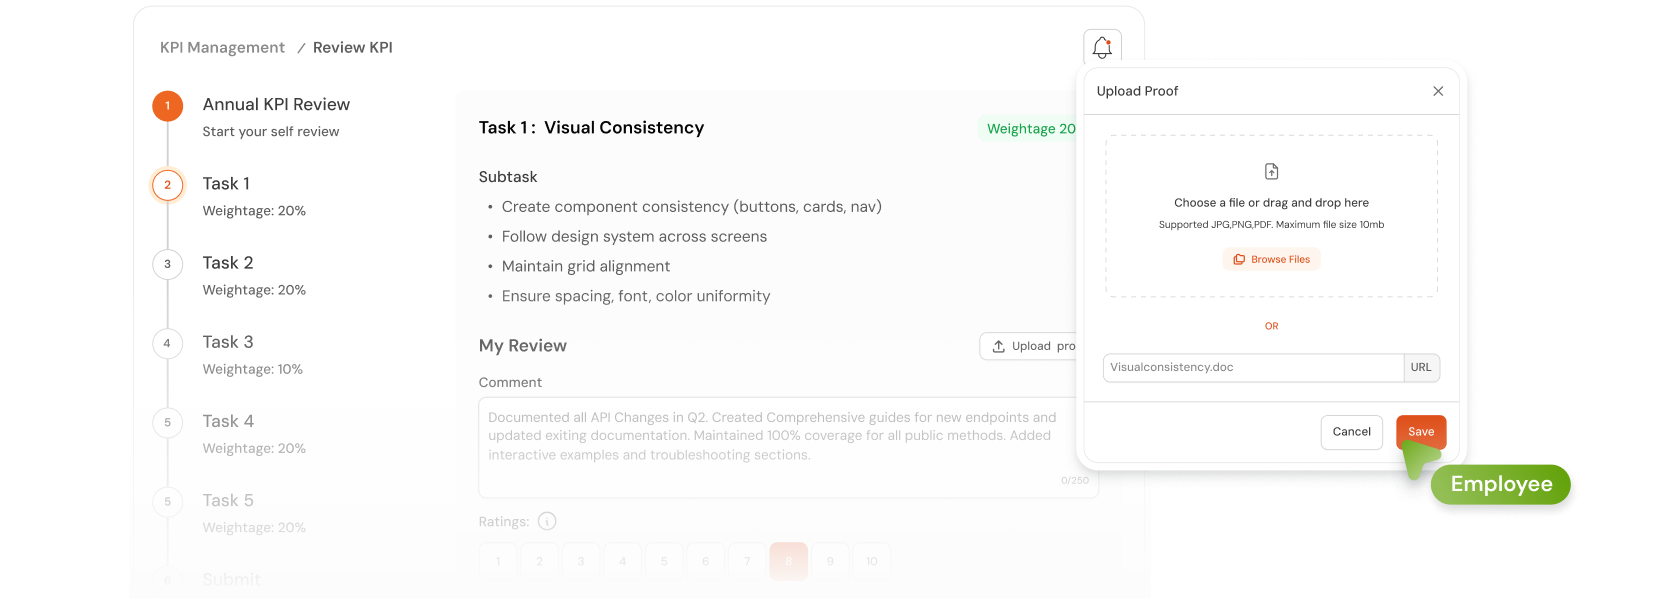
Task: Select step 2 circle for Task 1
Action: tap(168, 185)
